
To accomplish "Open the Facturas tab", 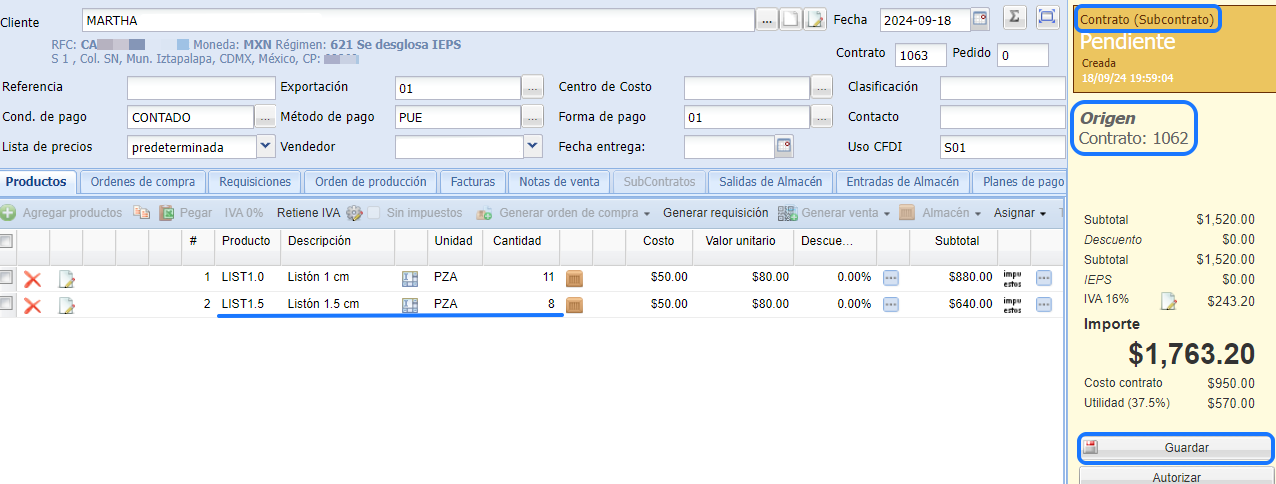I will (473, 182).
